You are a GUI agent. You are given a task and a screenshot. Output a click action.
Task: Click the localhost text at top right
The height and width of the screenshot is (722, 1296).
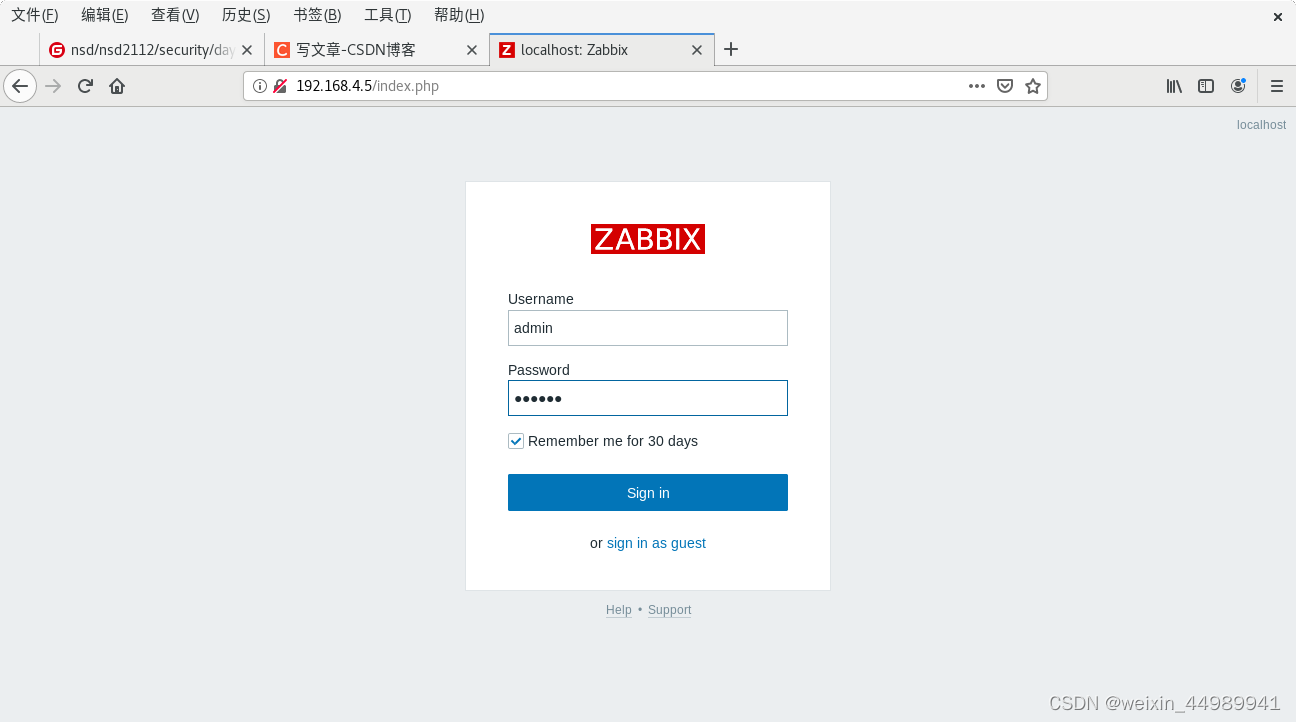coord(1261,125)
